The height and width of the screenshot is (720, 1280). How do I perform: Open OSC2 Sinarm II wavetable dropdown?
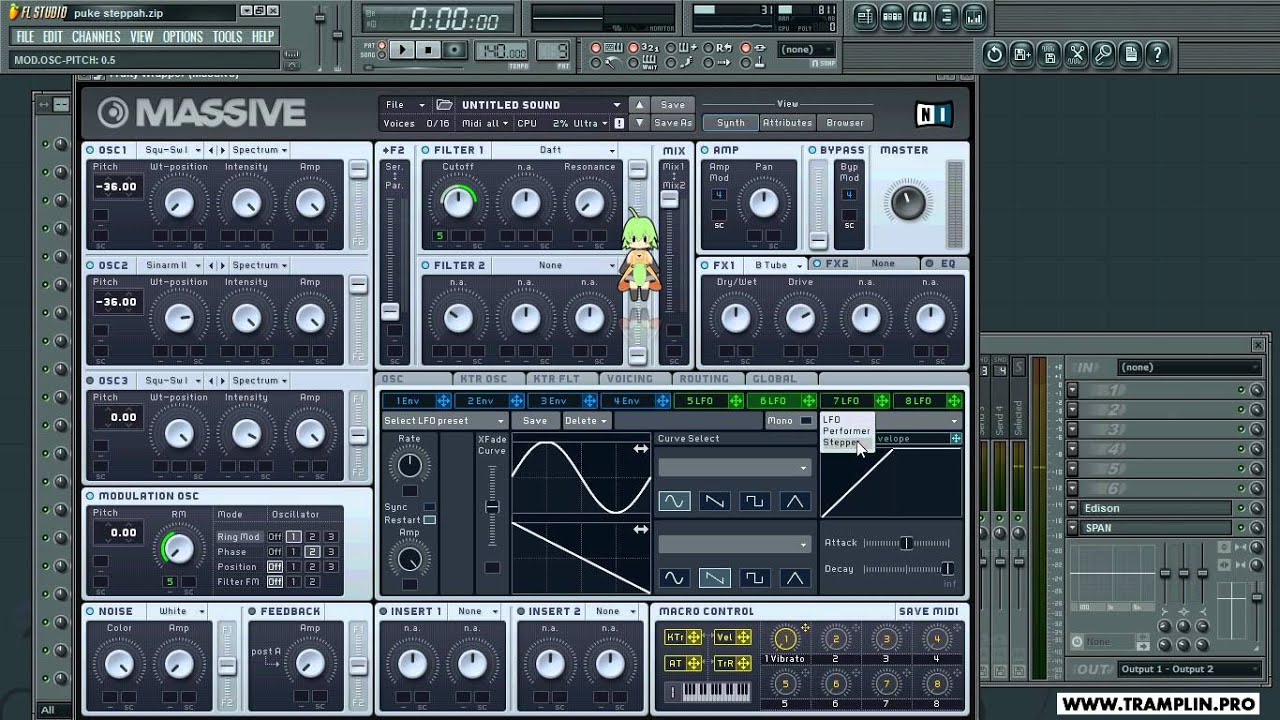[x=172, y=266]
